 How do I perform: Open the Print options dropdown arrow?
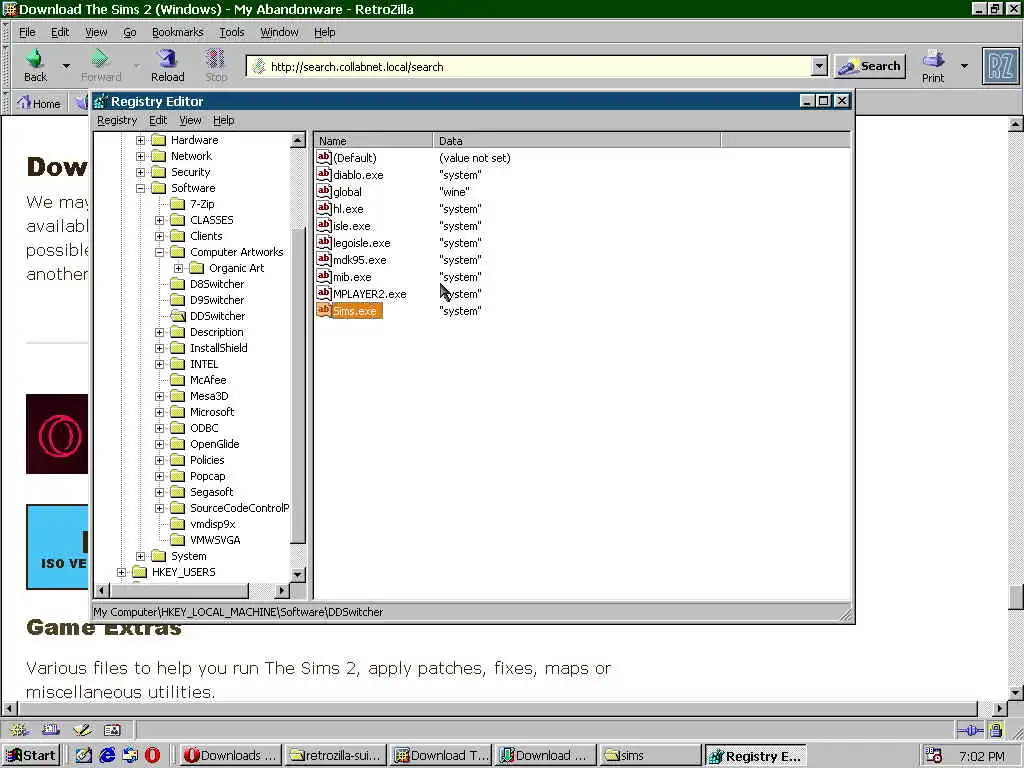tap(964, 66)
